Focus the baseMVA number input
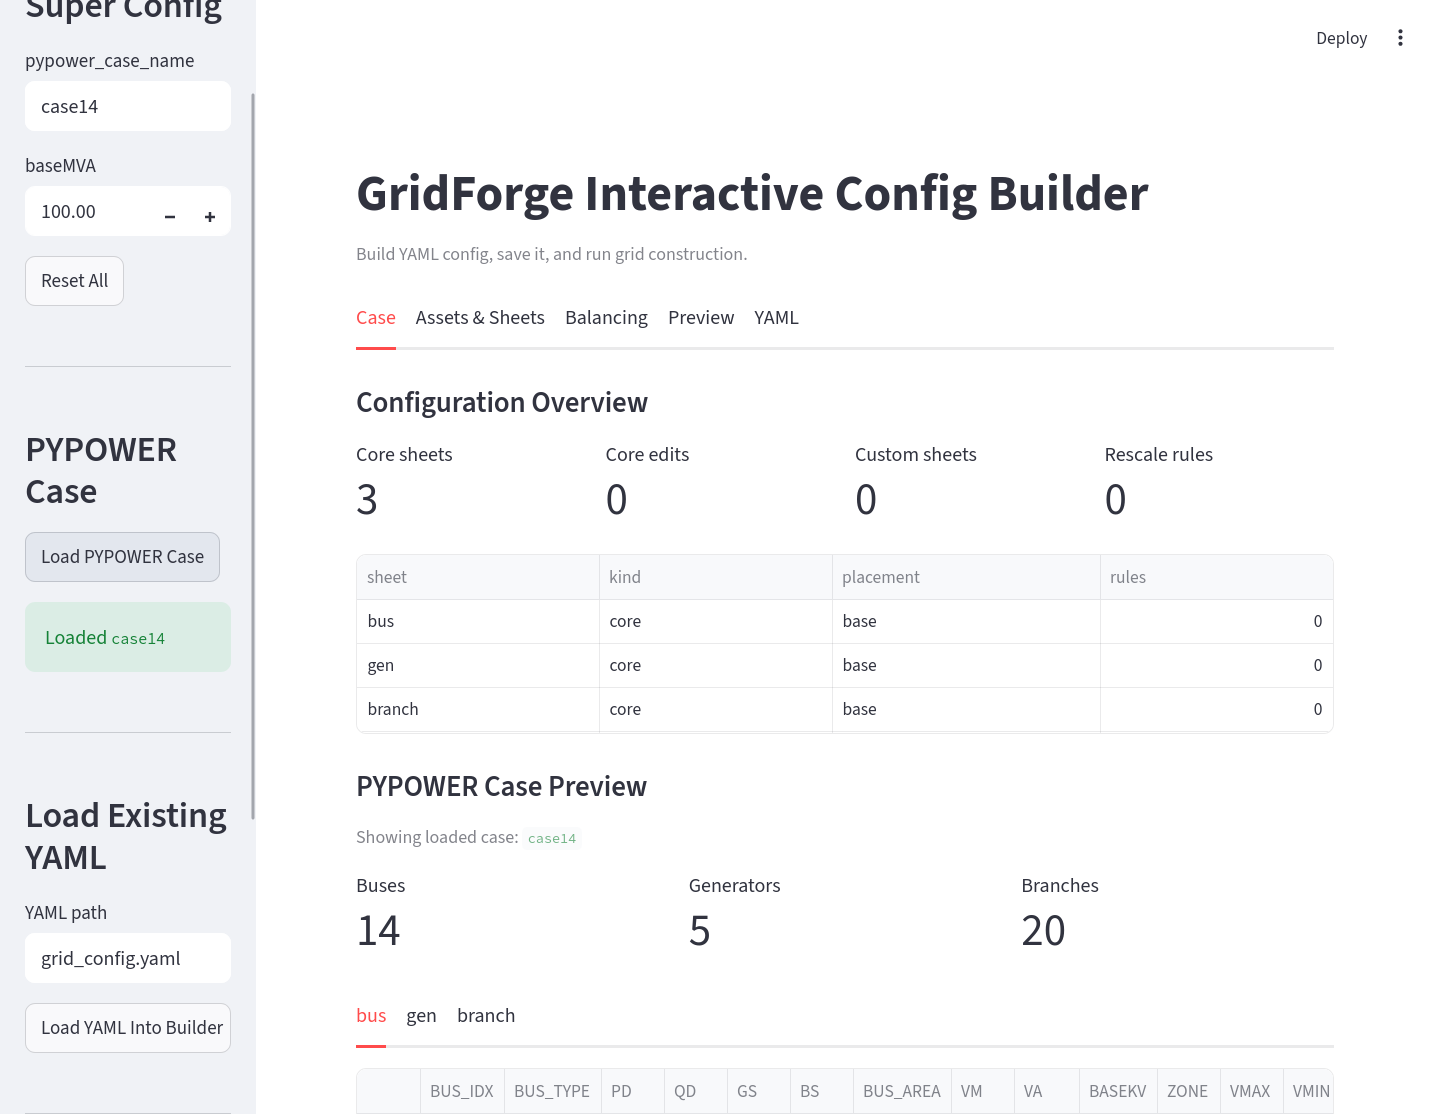1440x1114 pixels. 88,211
